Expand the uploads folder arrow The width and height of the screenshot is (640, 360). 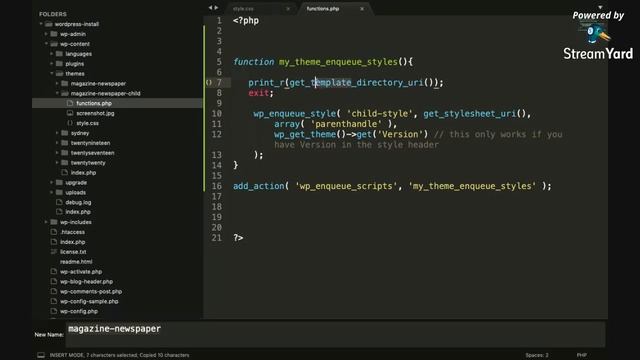[52, 192]
